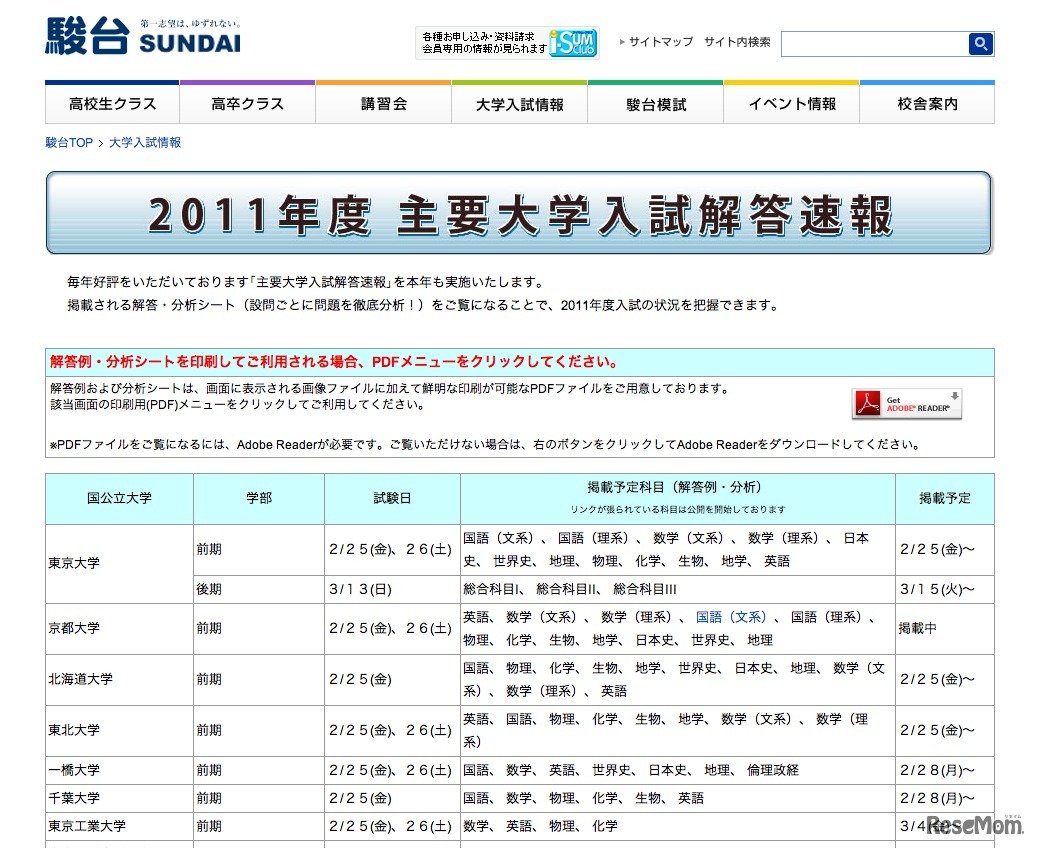Click the red Adobe Reader PDF icon
This screenshot has width=1037, height=848.
pyautogui.click(x=868, y=403)
